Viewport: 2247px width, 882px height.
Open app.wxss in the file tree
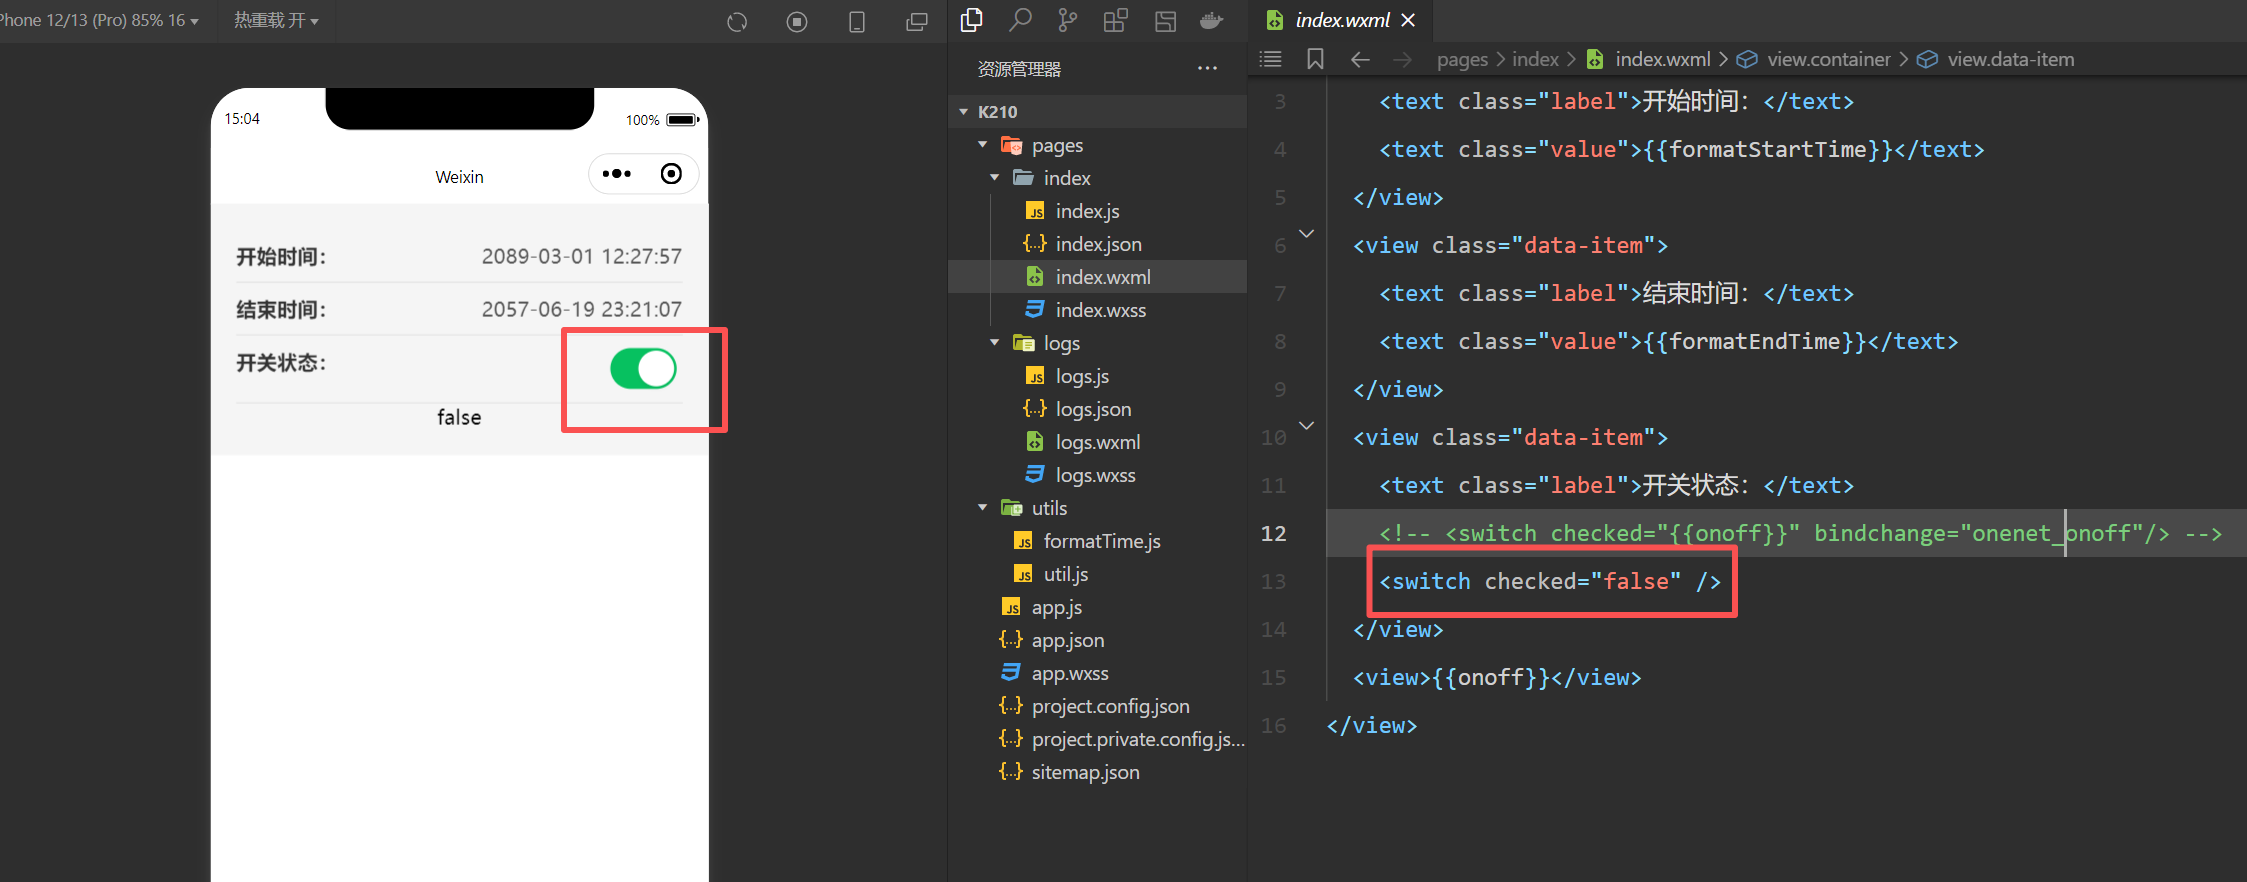click(x=1069, y=673)
